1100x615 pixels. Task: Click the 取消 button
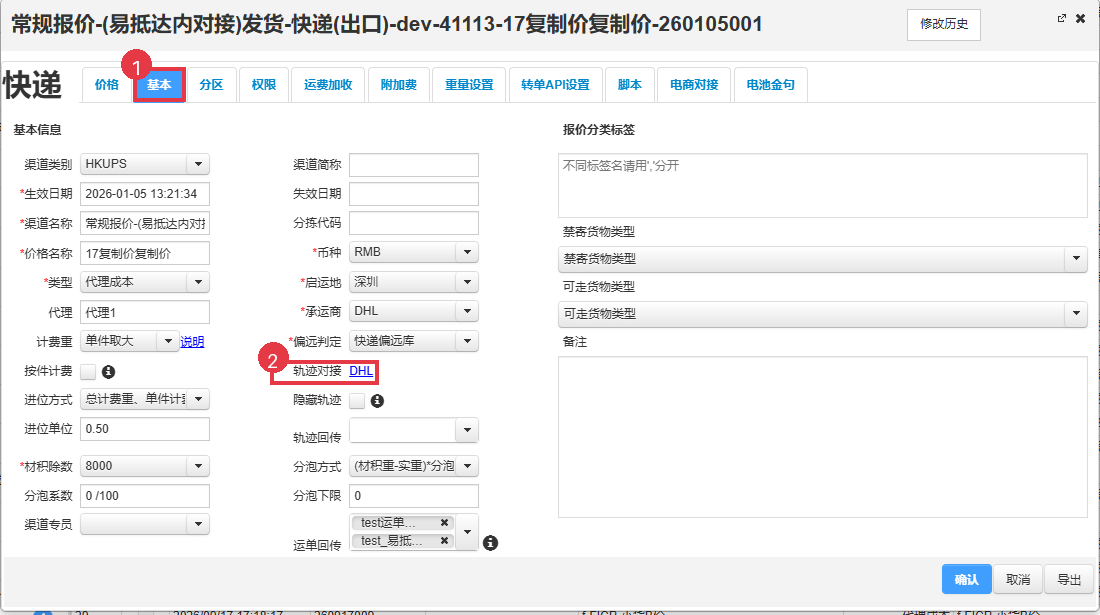click(x=1018, y=579)
